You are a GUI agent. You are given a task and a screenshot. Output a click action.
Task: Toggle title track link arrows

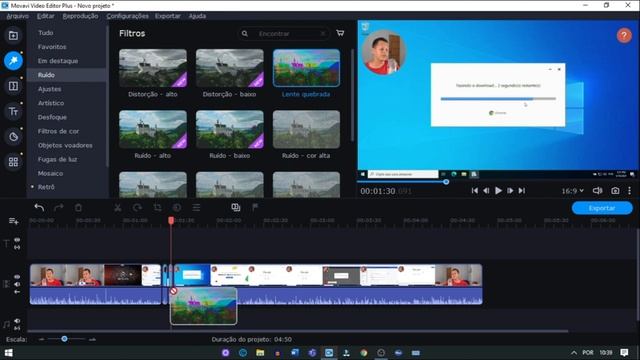pyautogui.click(x=17, y=247)
